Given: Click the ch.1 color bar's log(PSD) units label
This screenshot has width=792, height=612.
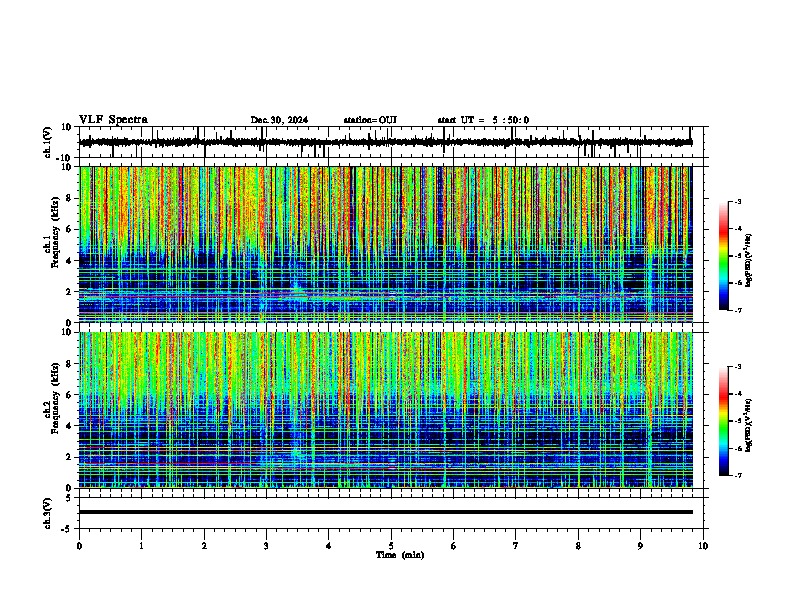Looking at the screenshot, I should click(x=749, y=260).
